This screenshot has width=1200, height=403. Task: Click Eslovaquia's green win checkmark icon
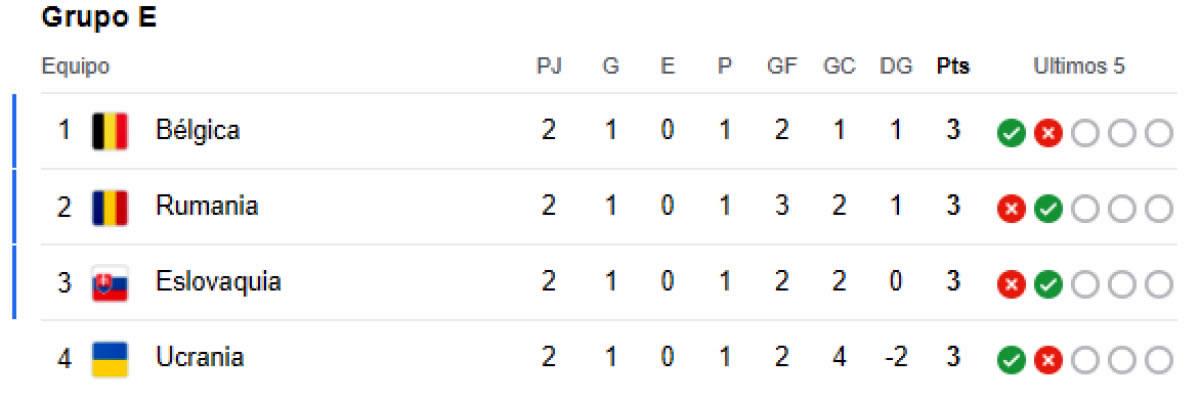[x=1047, y=285]
